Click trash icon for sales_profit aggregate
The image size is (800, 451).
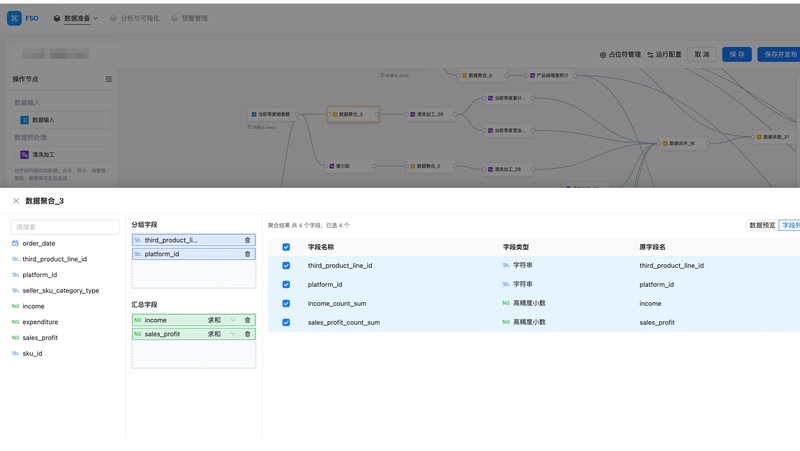(x=248, y=334)
